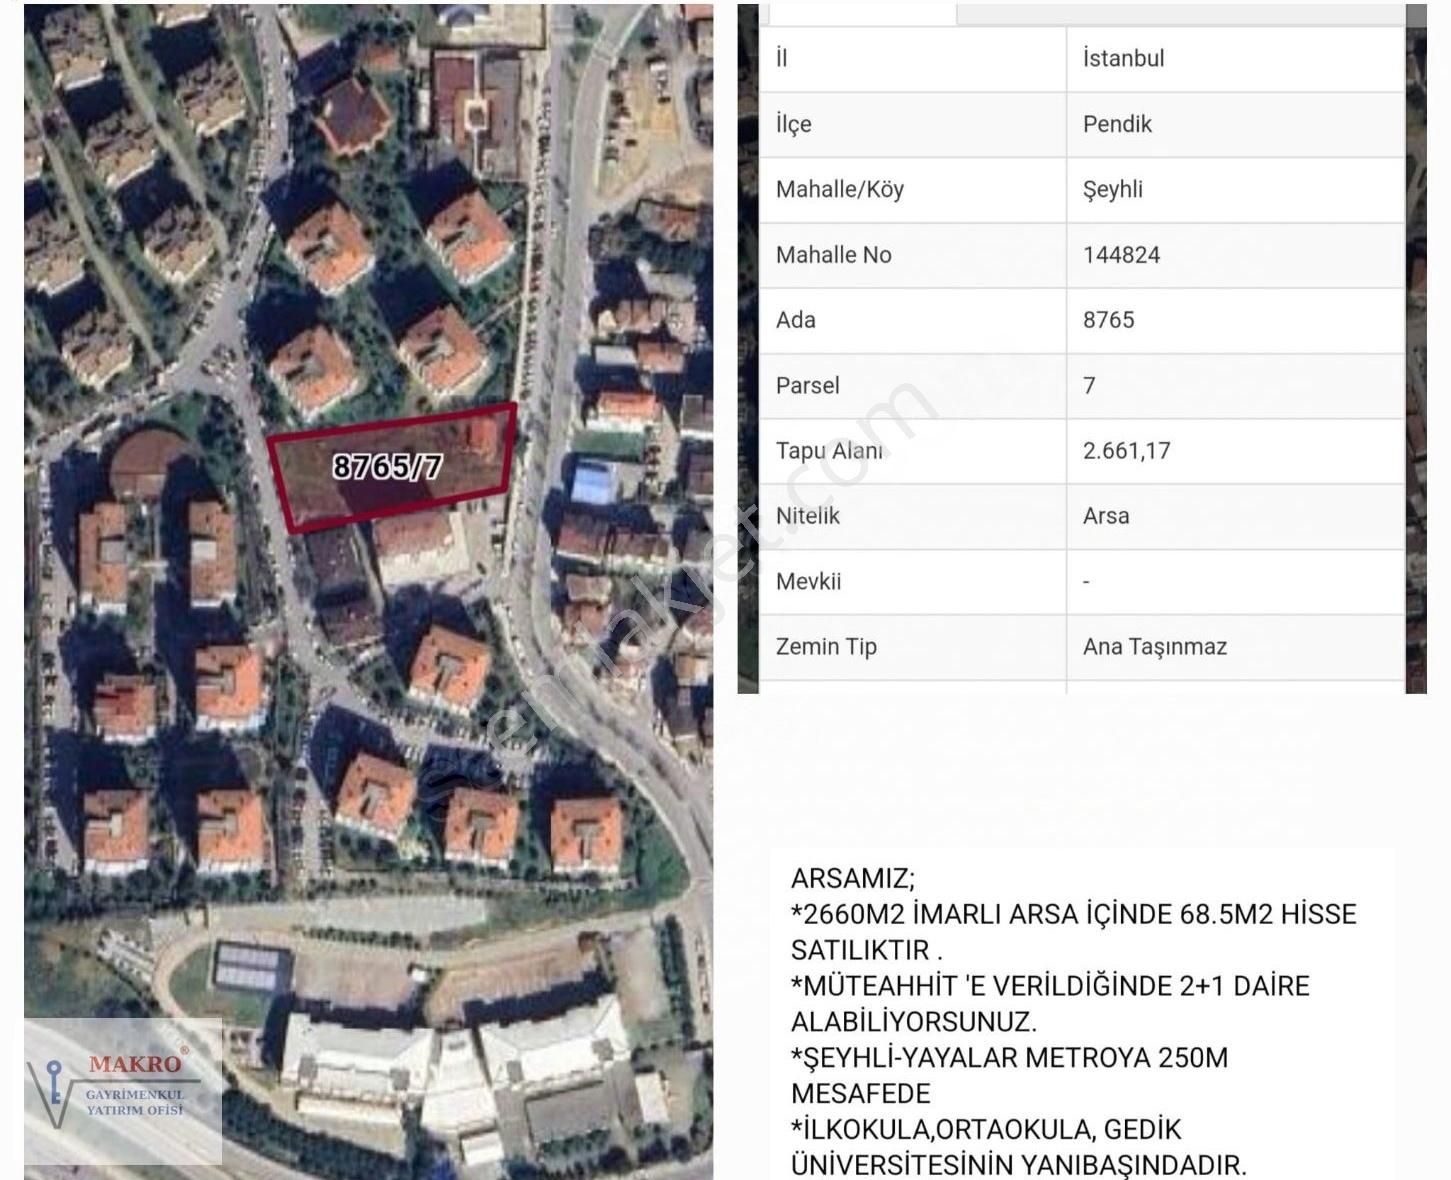Select the Şeyhli value
Viewport: 1451px width, 1180px height.
click(1112, 189)
